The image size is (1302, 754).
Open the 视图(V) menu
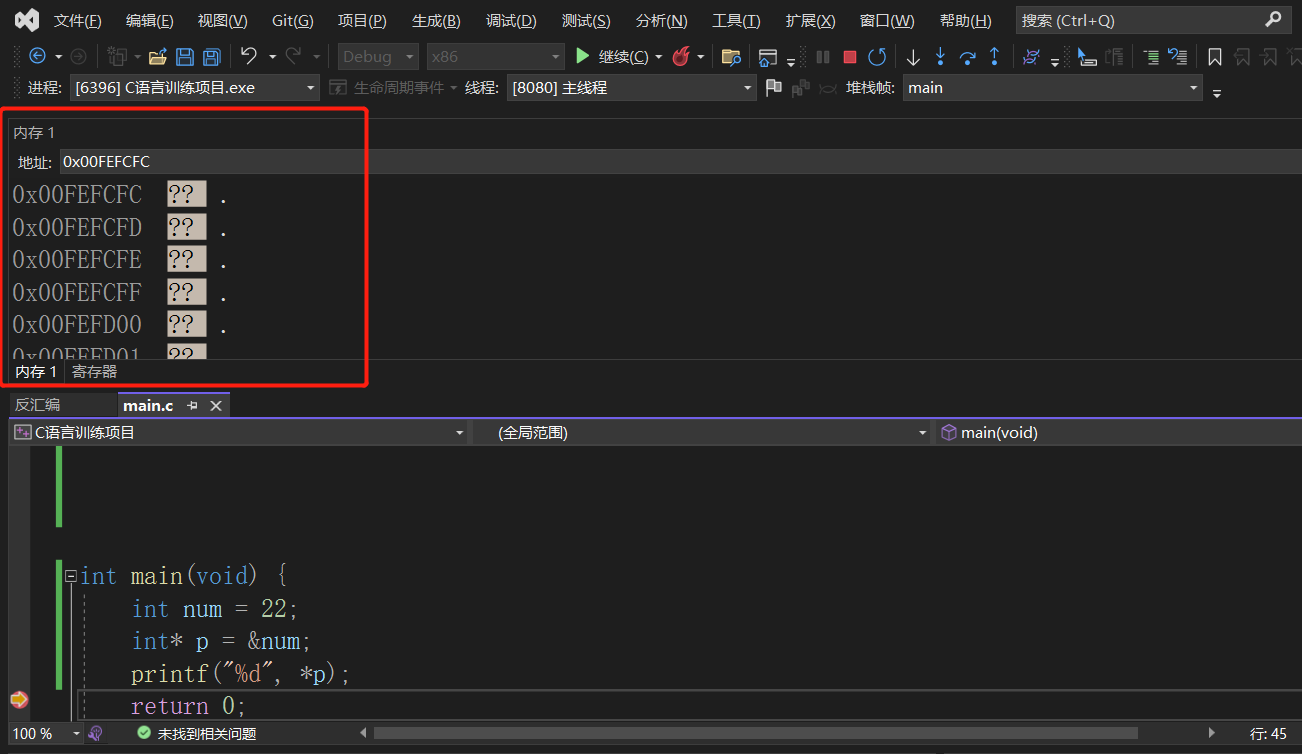coord(222,20)
